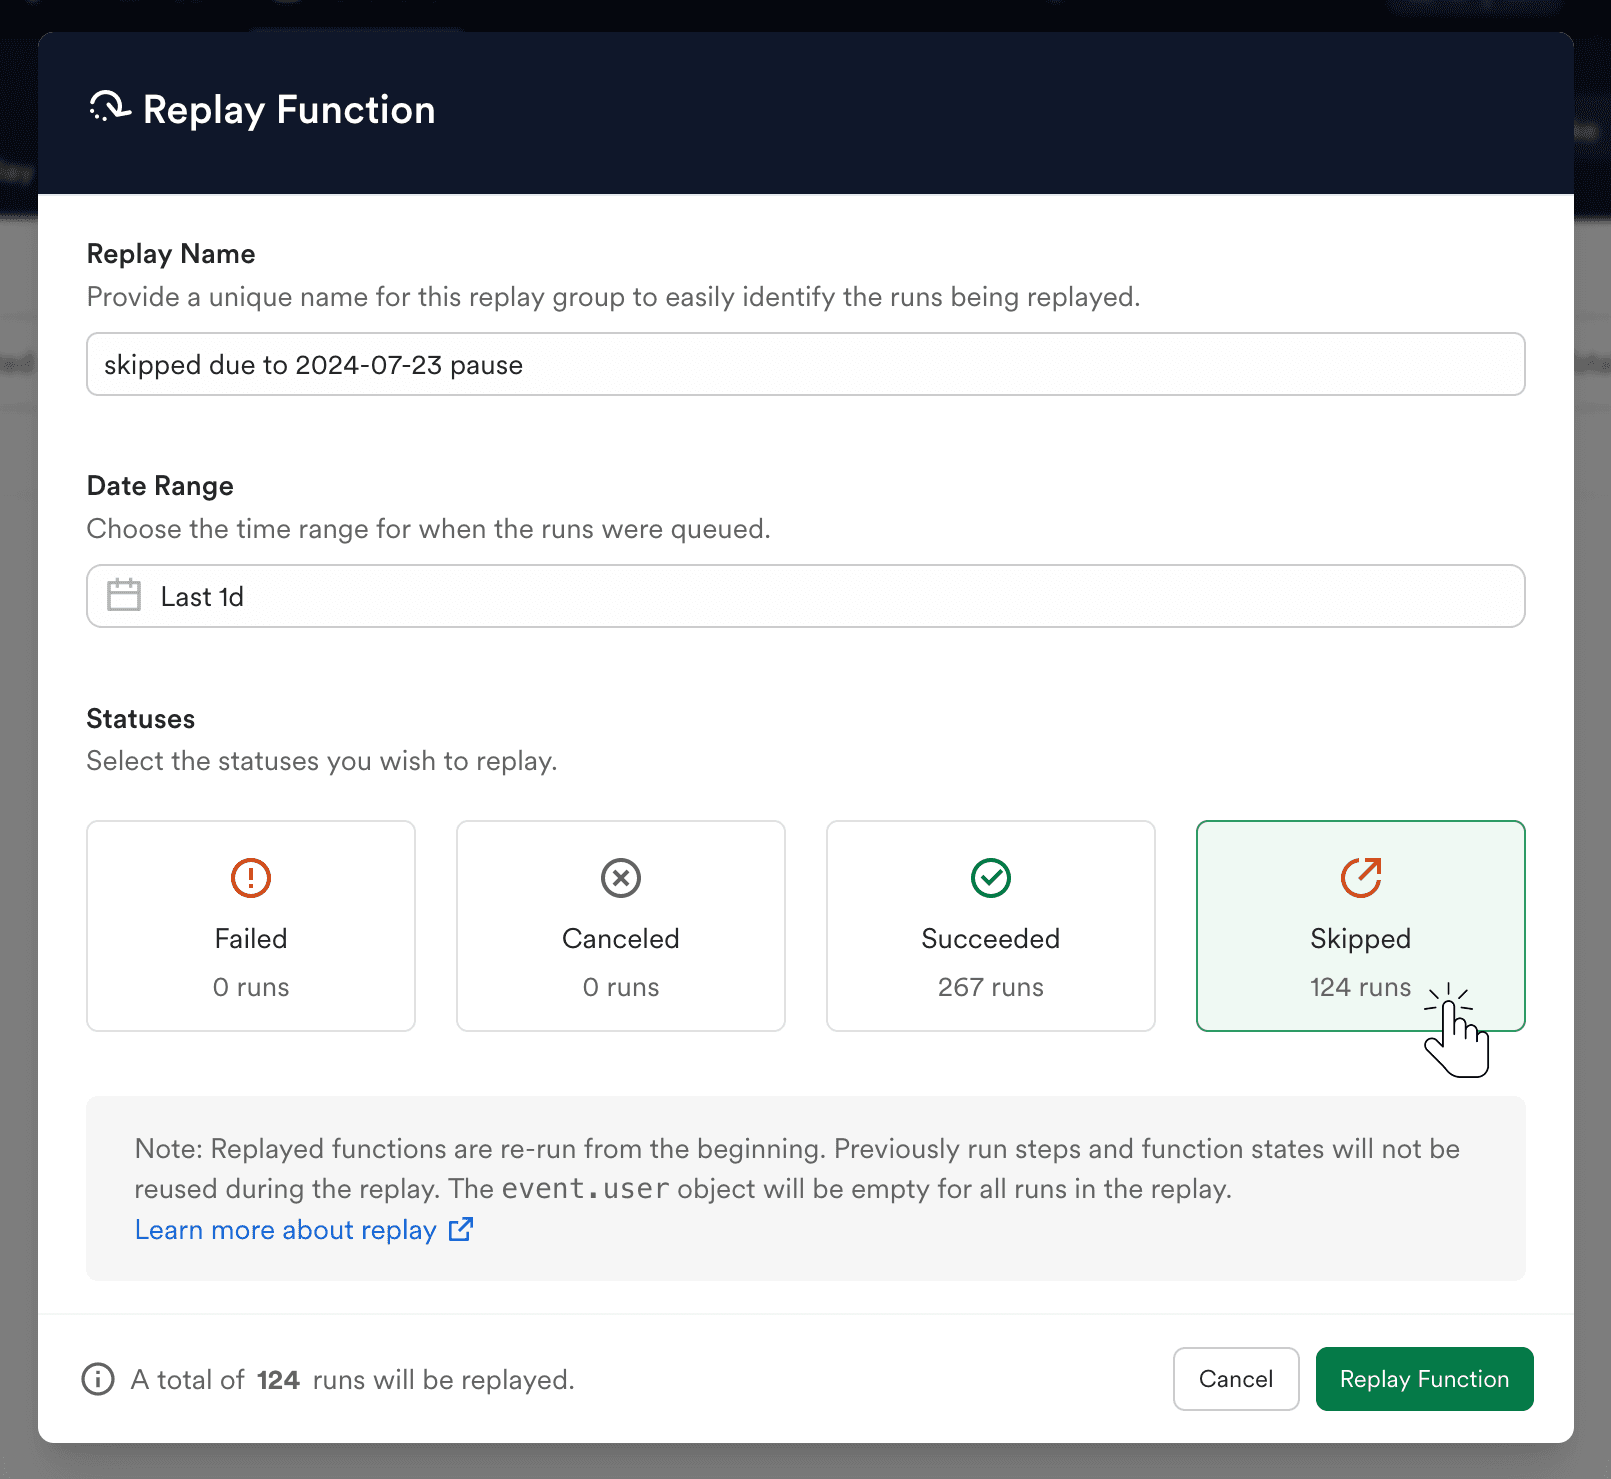Click the green Replay Function button
This screenshot has height=1479, width=1611.
(1424, 1379)
